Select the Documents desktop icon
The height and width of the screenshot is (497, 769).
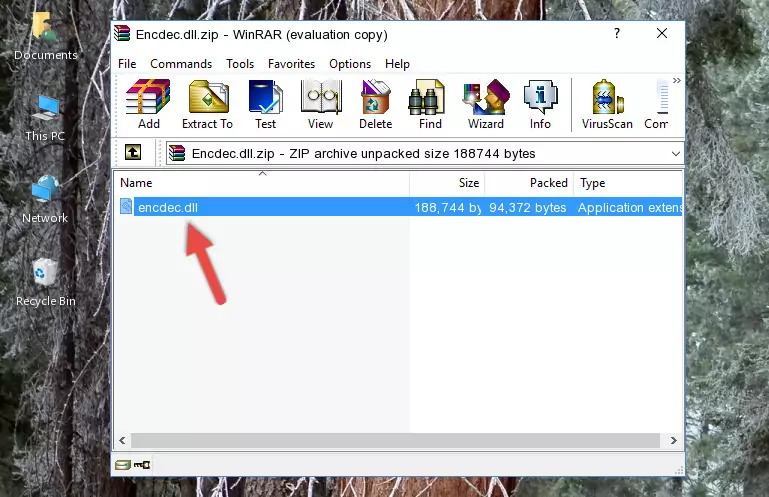coord(46,37)
